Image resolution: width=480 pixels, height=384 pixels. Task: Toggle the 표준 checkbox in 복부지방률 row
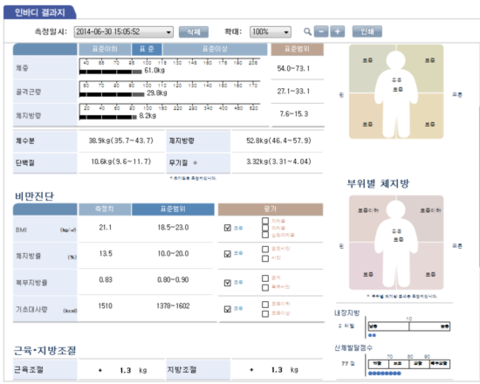[x=227, y=283]
